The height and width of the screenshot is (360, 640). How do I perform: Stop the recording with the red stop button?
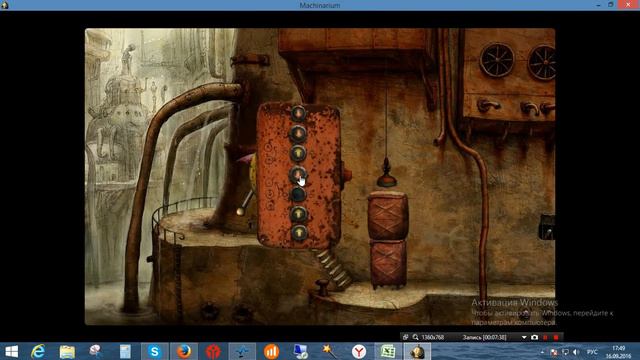click(x=556, y=338)
